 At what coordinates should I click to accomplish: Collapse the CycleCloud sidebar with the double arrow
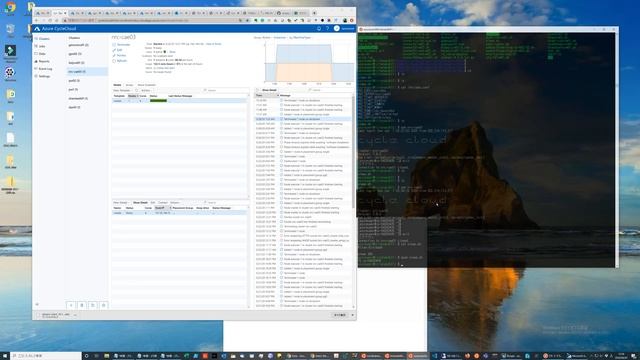click(37, 304)
